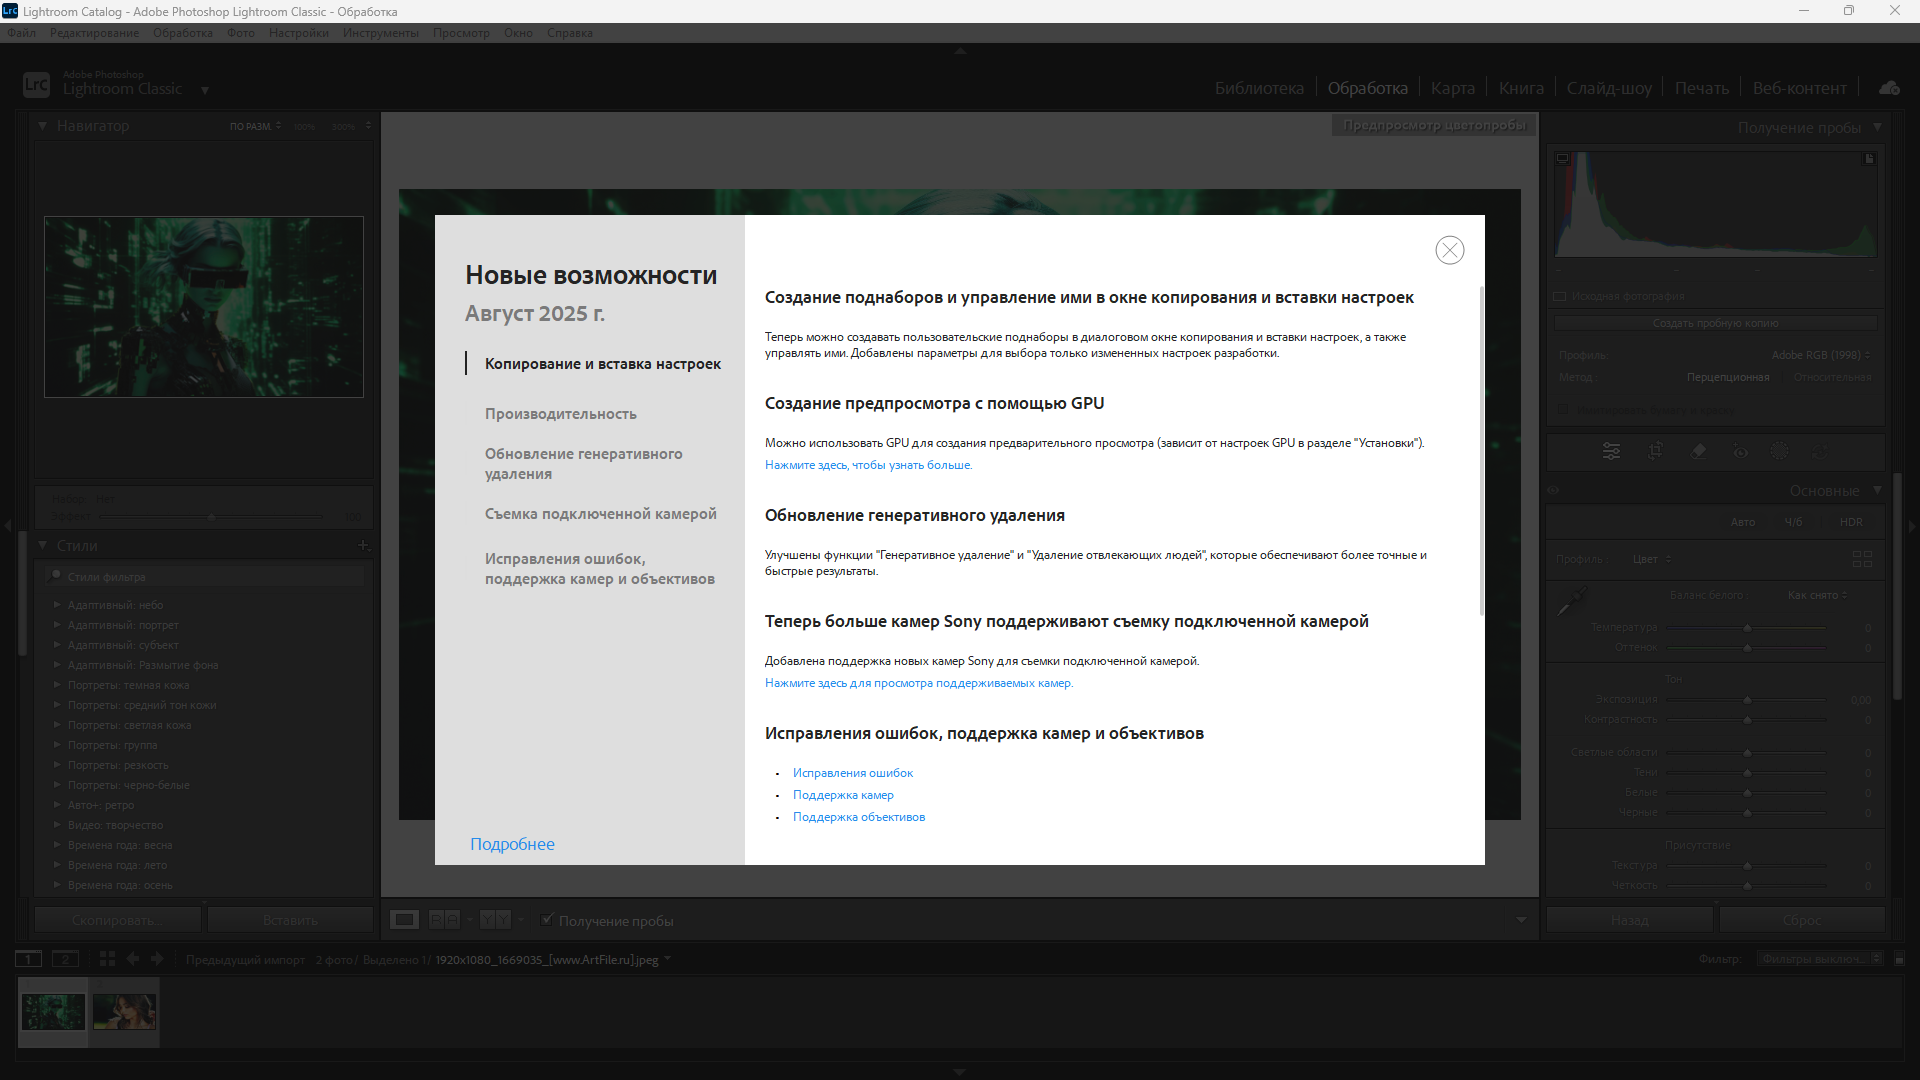This screenshot has height=1080, width=1920.
Task: Select the Red Eye correction icon
Action: (1741, 452)
